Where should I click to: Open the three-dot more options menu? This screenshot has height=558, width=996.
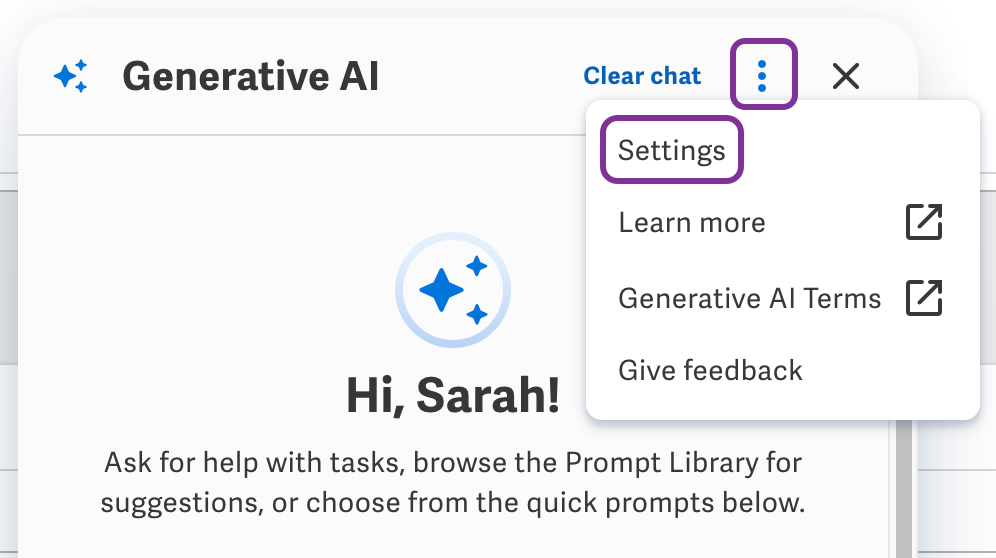click(763, 74)
